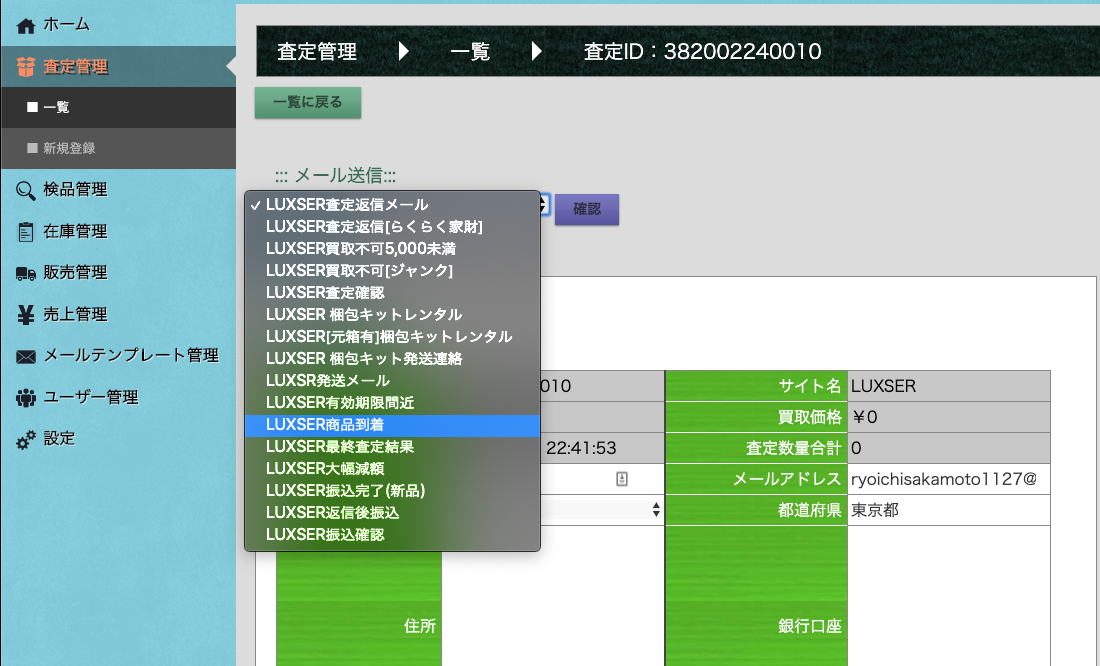Image resolution: width=1100 pixels, height=666 pixels.
Task: Click the 売上管理 yen icon
Action: pyautogui.click(x=27, y=313)
